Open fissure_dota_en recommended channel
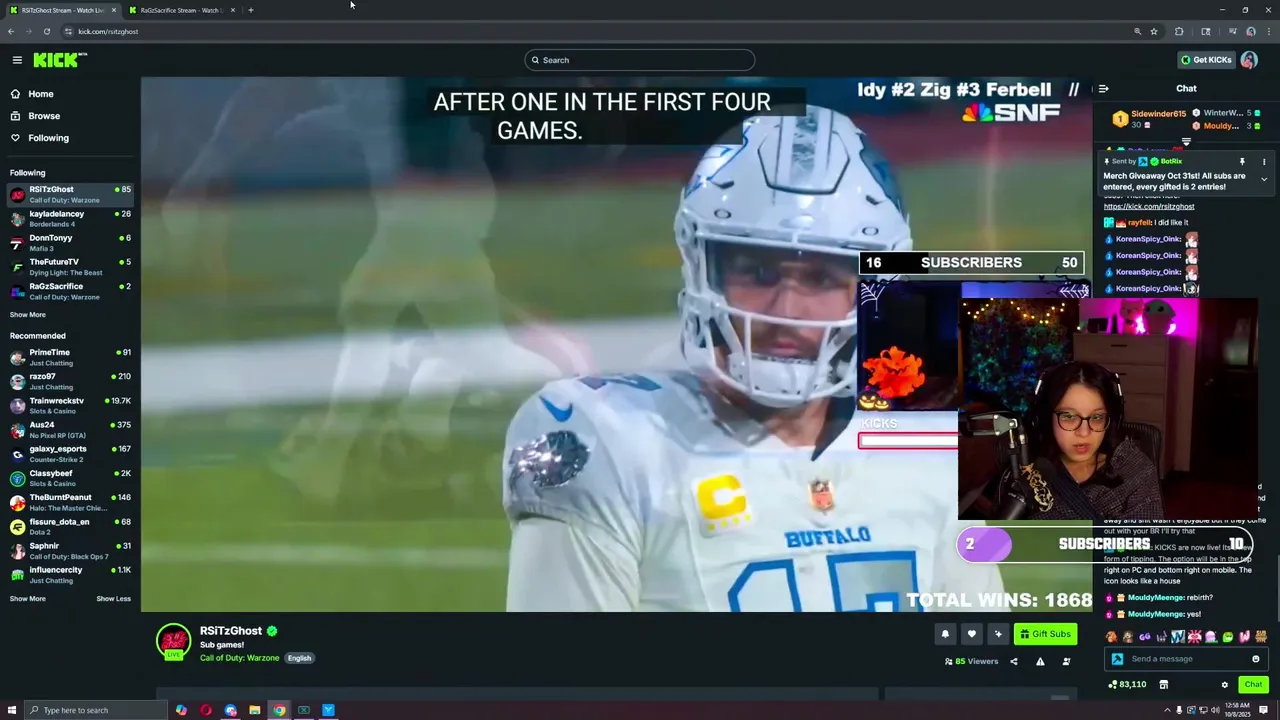 [x=70, y=526]
